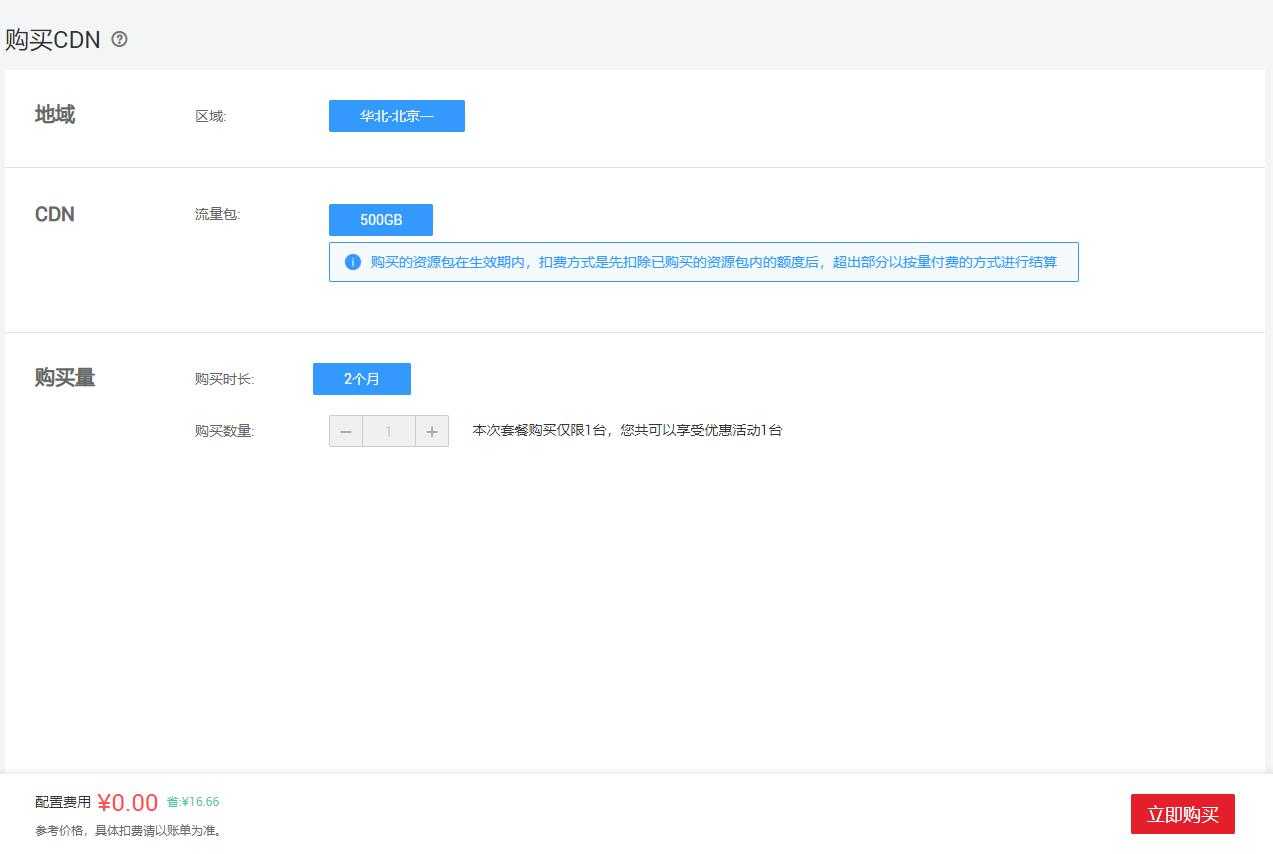This screenshot has height=854, width=1273.
Task: Click the 地域 section heading
Action: point(55,115)
